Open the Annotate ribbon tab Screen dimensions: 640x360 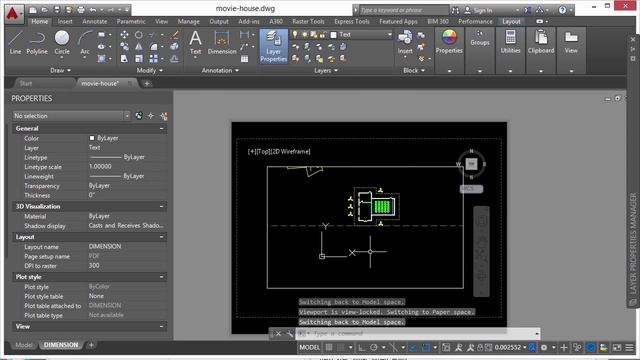pyautogui.click(x=95, y=21)
